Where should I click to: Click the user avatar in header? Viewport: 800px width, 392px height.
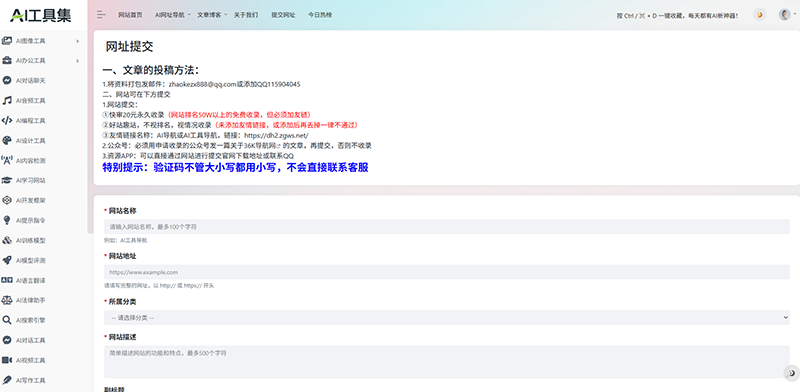[x=784, y=15]
